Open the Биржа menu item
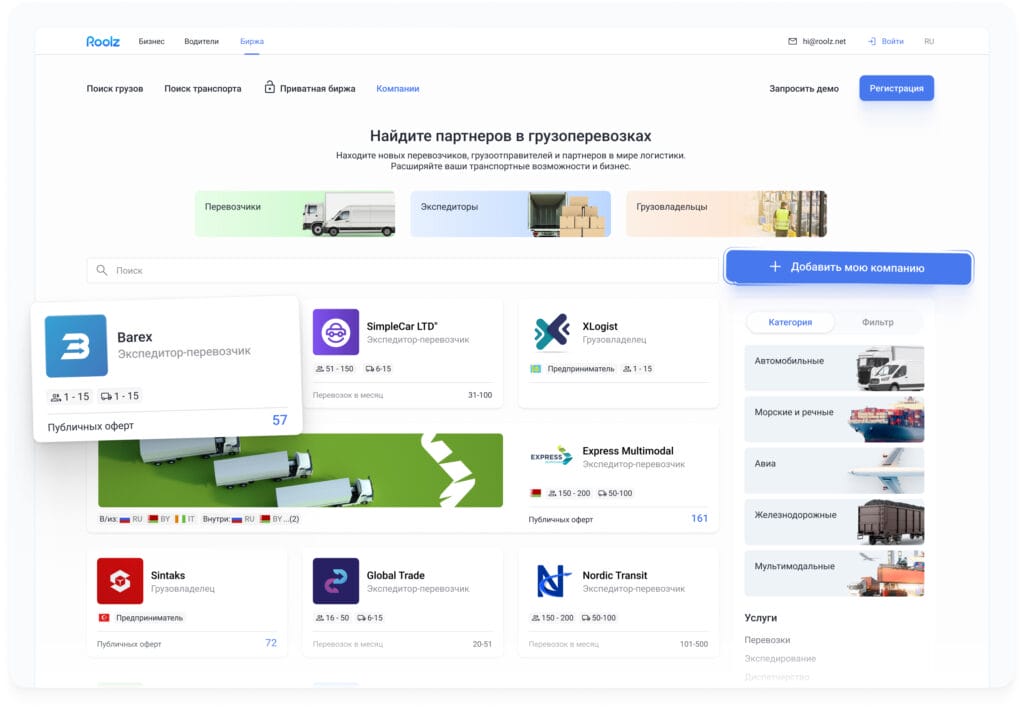The image size is (1024, 713). coord(252,41)
